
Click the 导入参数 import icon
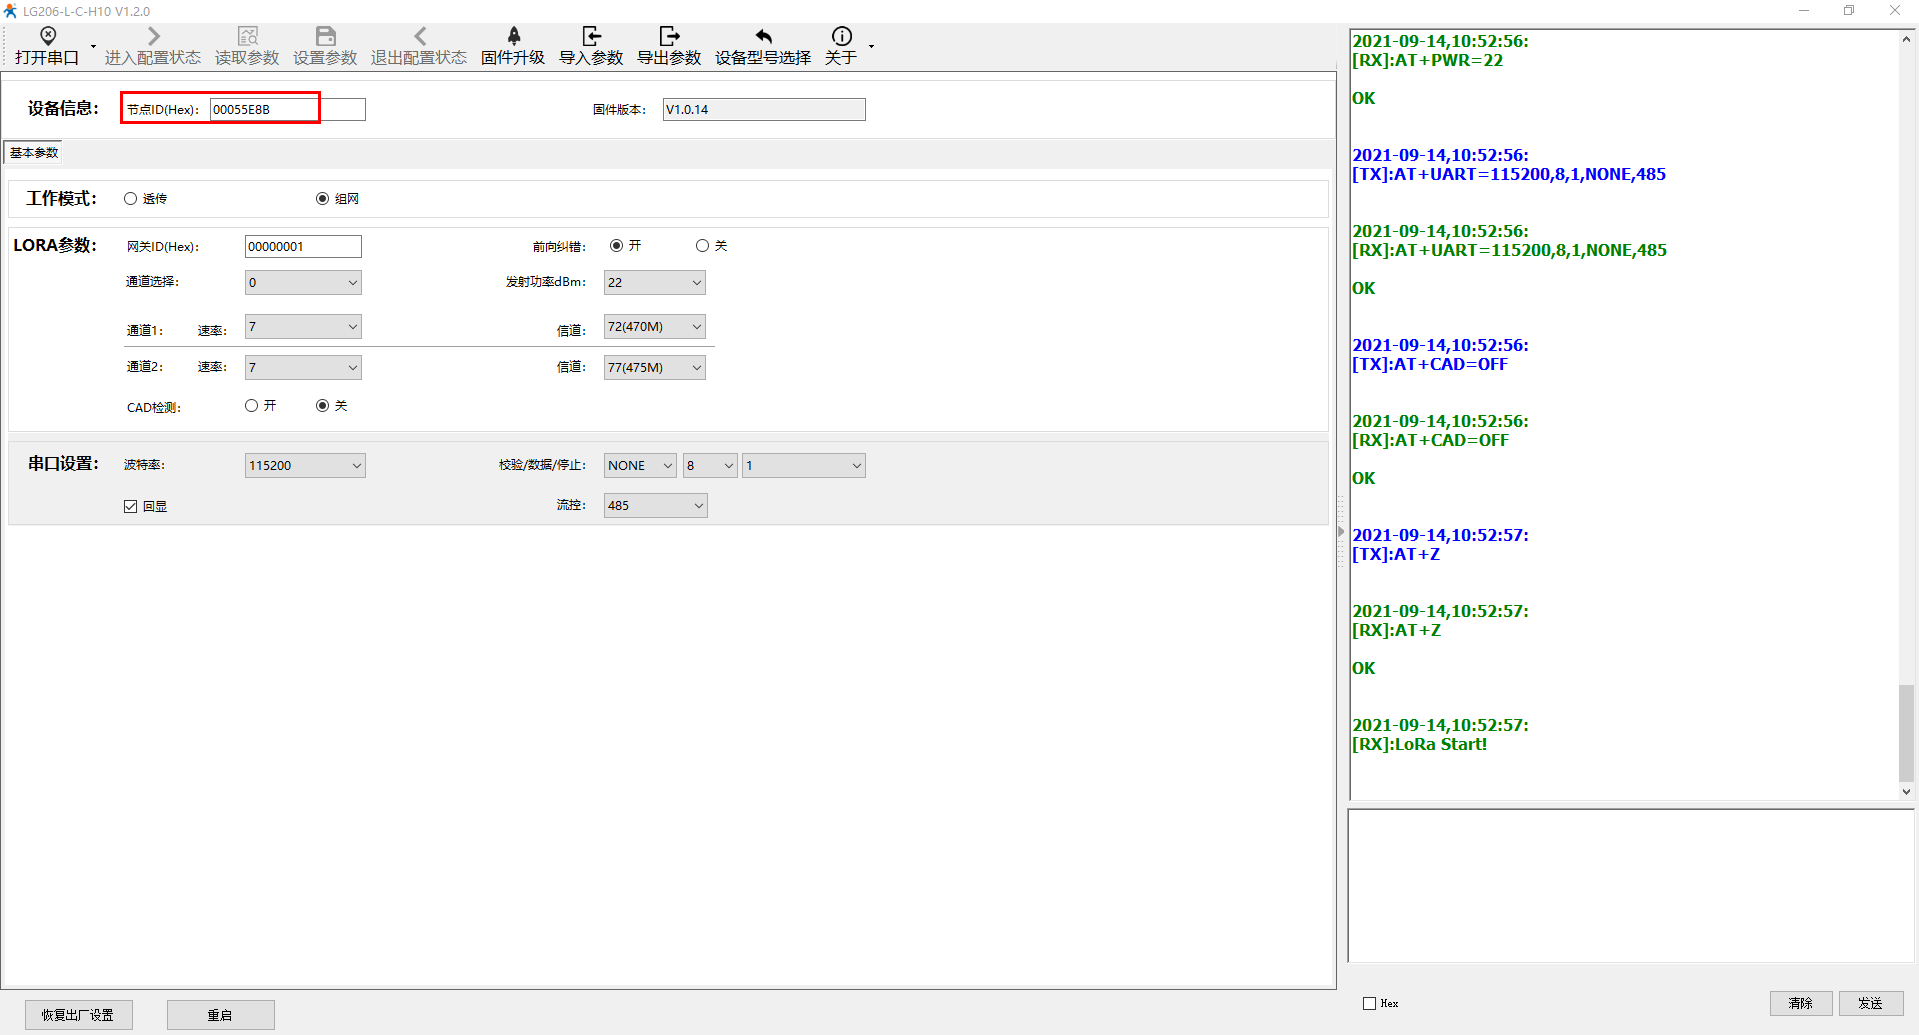pyautogui.click(x=591, y=37)
